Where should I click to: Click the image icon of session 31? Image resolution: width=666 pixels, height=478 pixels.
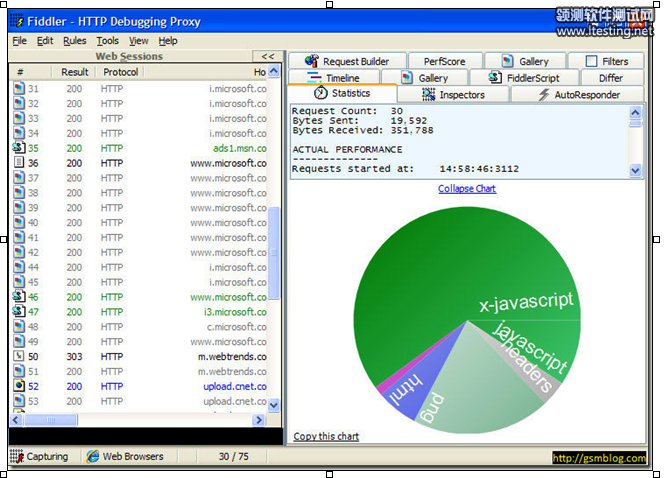point(19,89)
